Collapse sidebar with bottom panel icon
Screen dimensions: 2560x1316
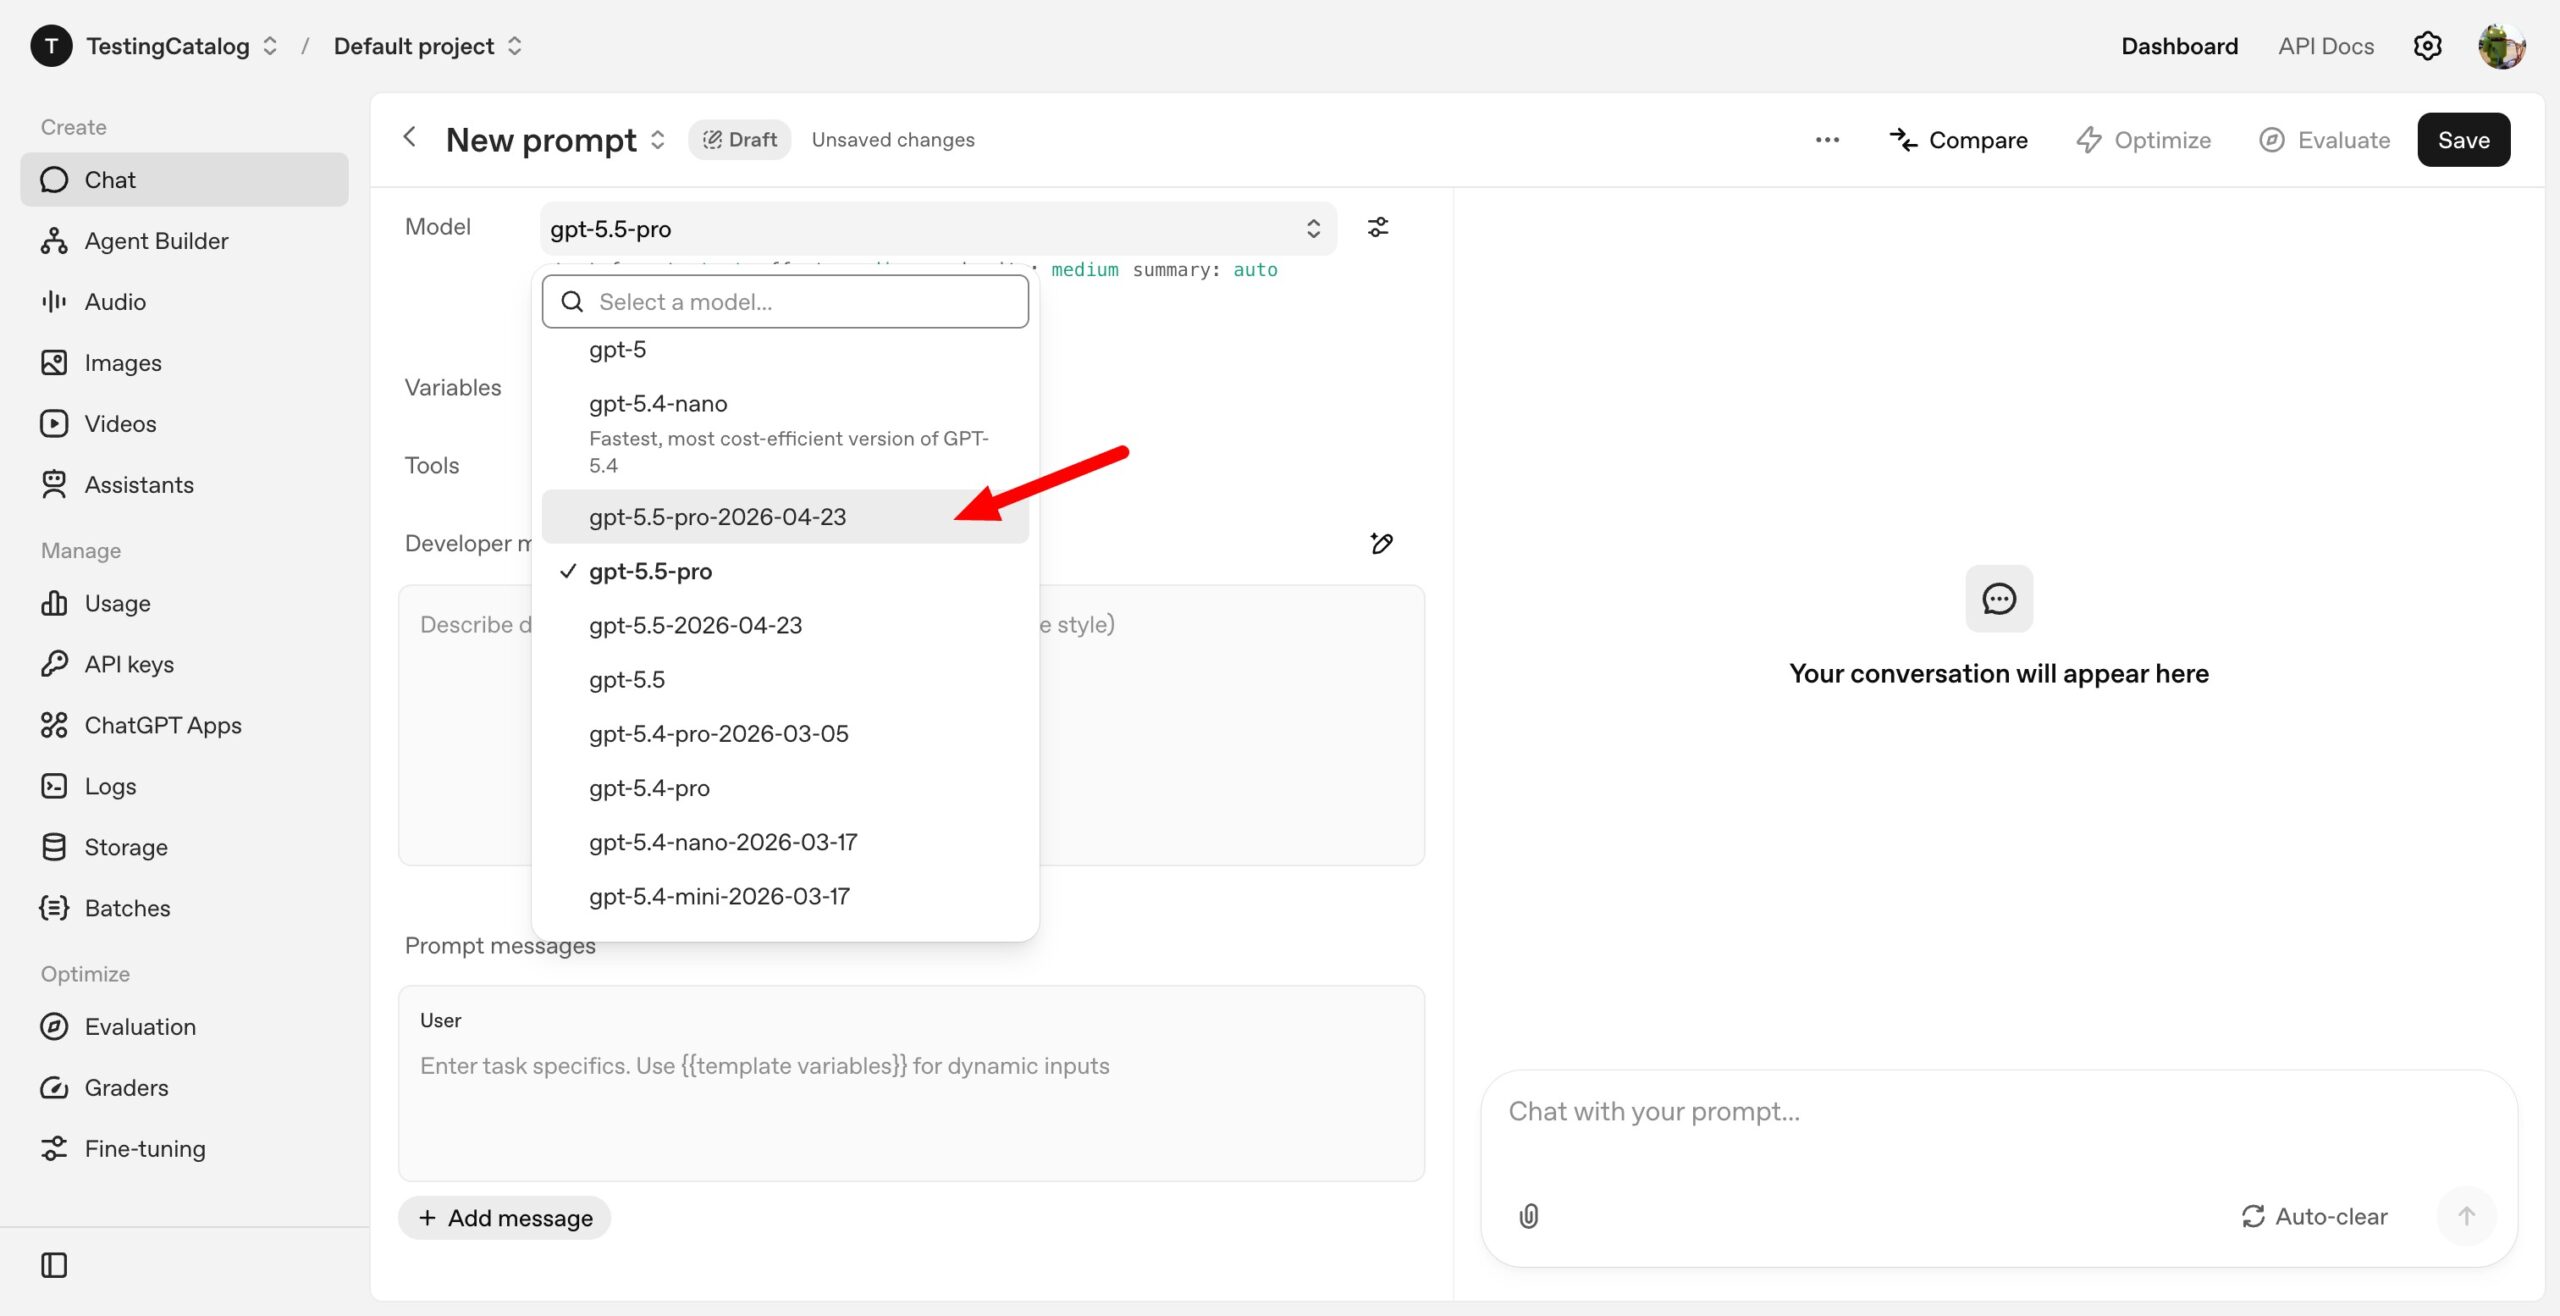pyautogui.click(x=54, y=1265)
